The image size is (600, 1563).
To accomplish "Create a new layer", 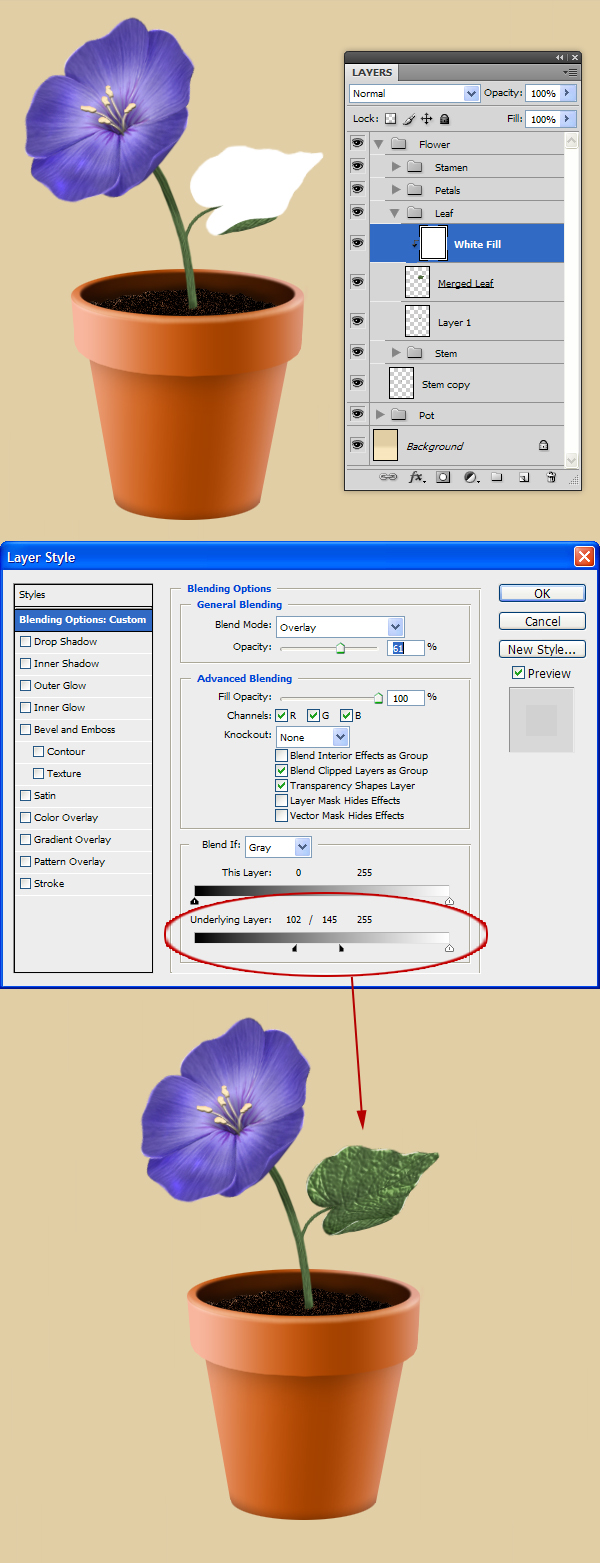I will click(523, 478).
